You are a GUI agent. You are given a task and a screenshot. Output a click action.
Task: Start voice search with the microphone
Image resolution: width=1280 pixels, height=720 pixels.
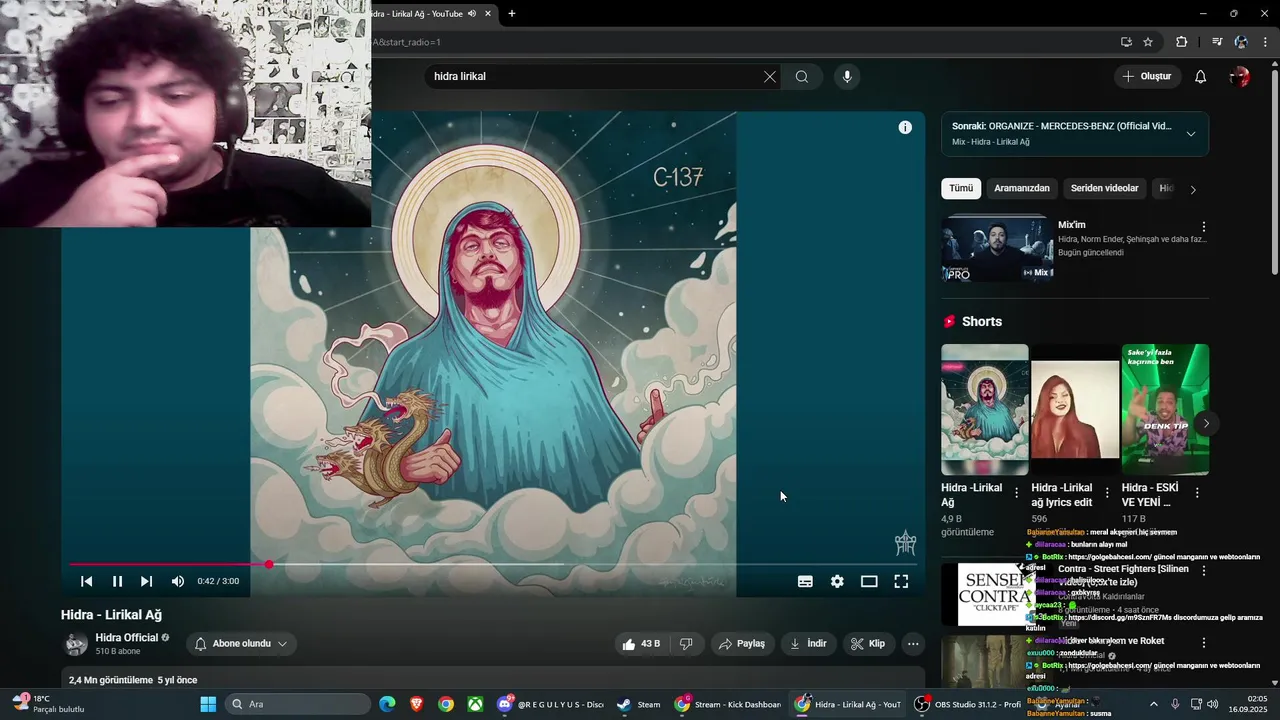pyautogui.click(x=847, y=77)
